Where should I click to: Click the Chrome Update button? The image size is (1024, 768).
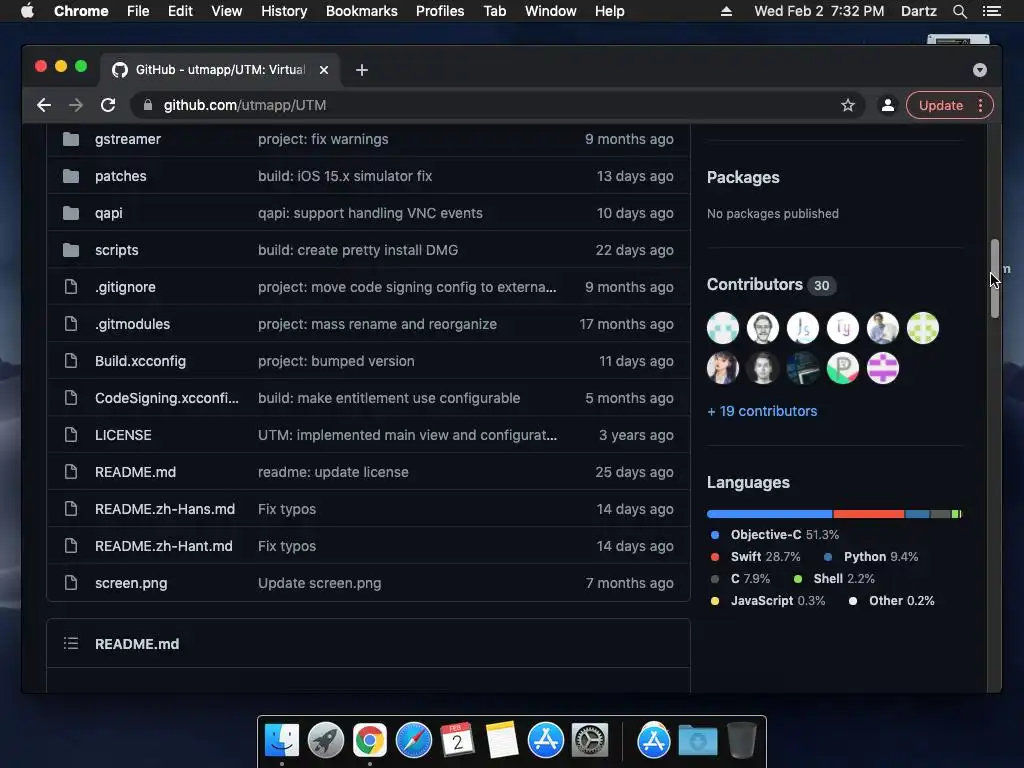click(x=940, y=105)
